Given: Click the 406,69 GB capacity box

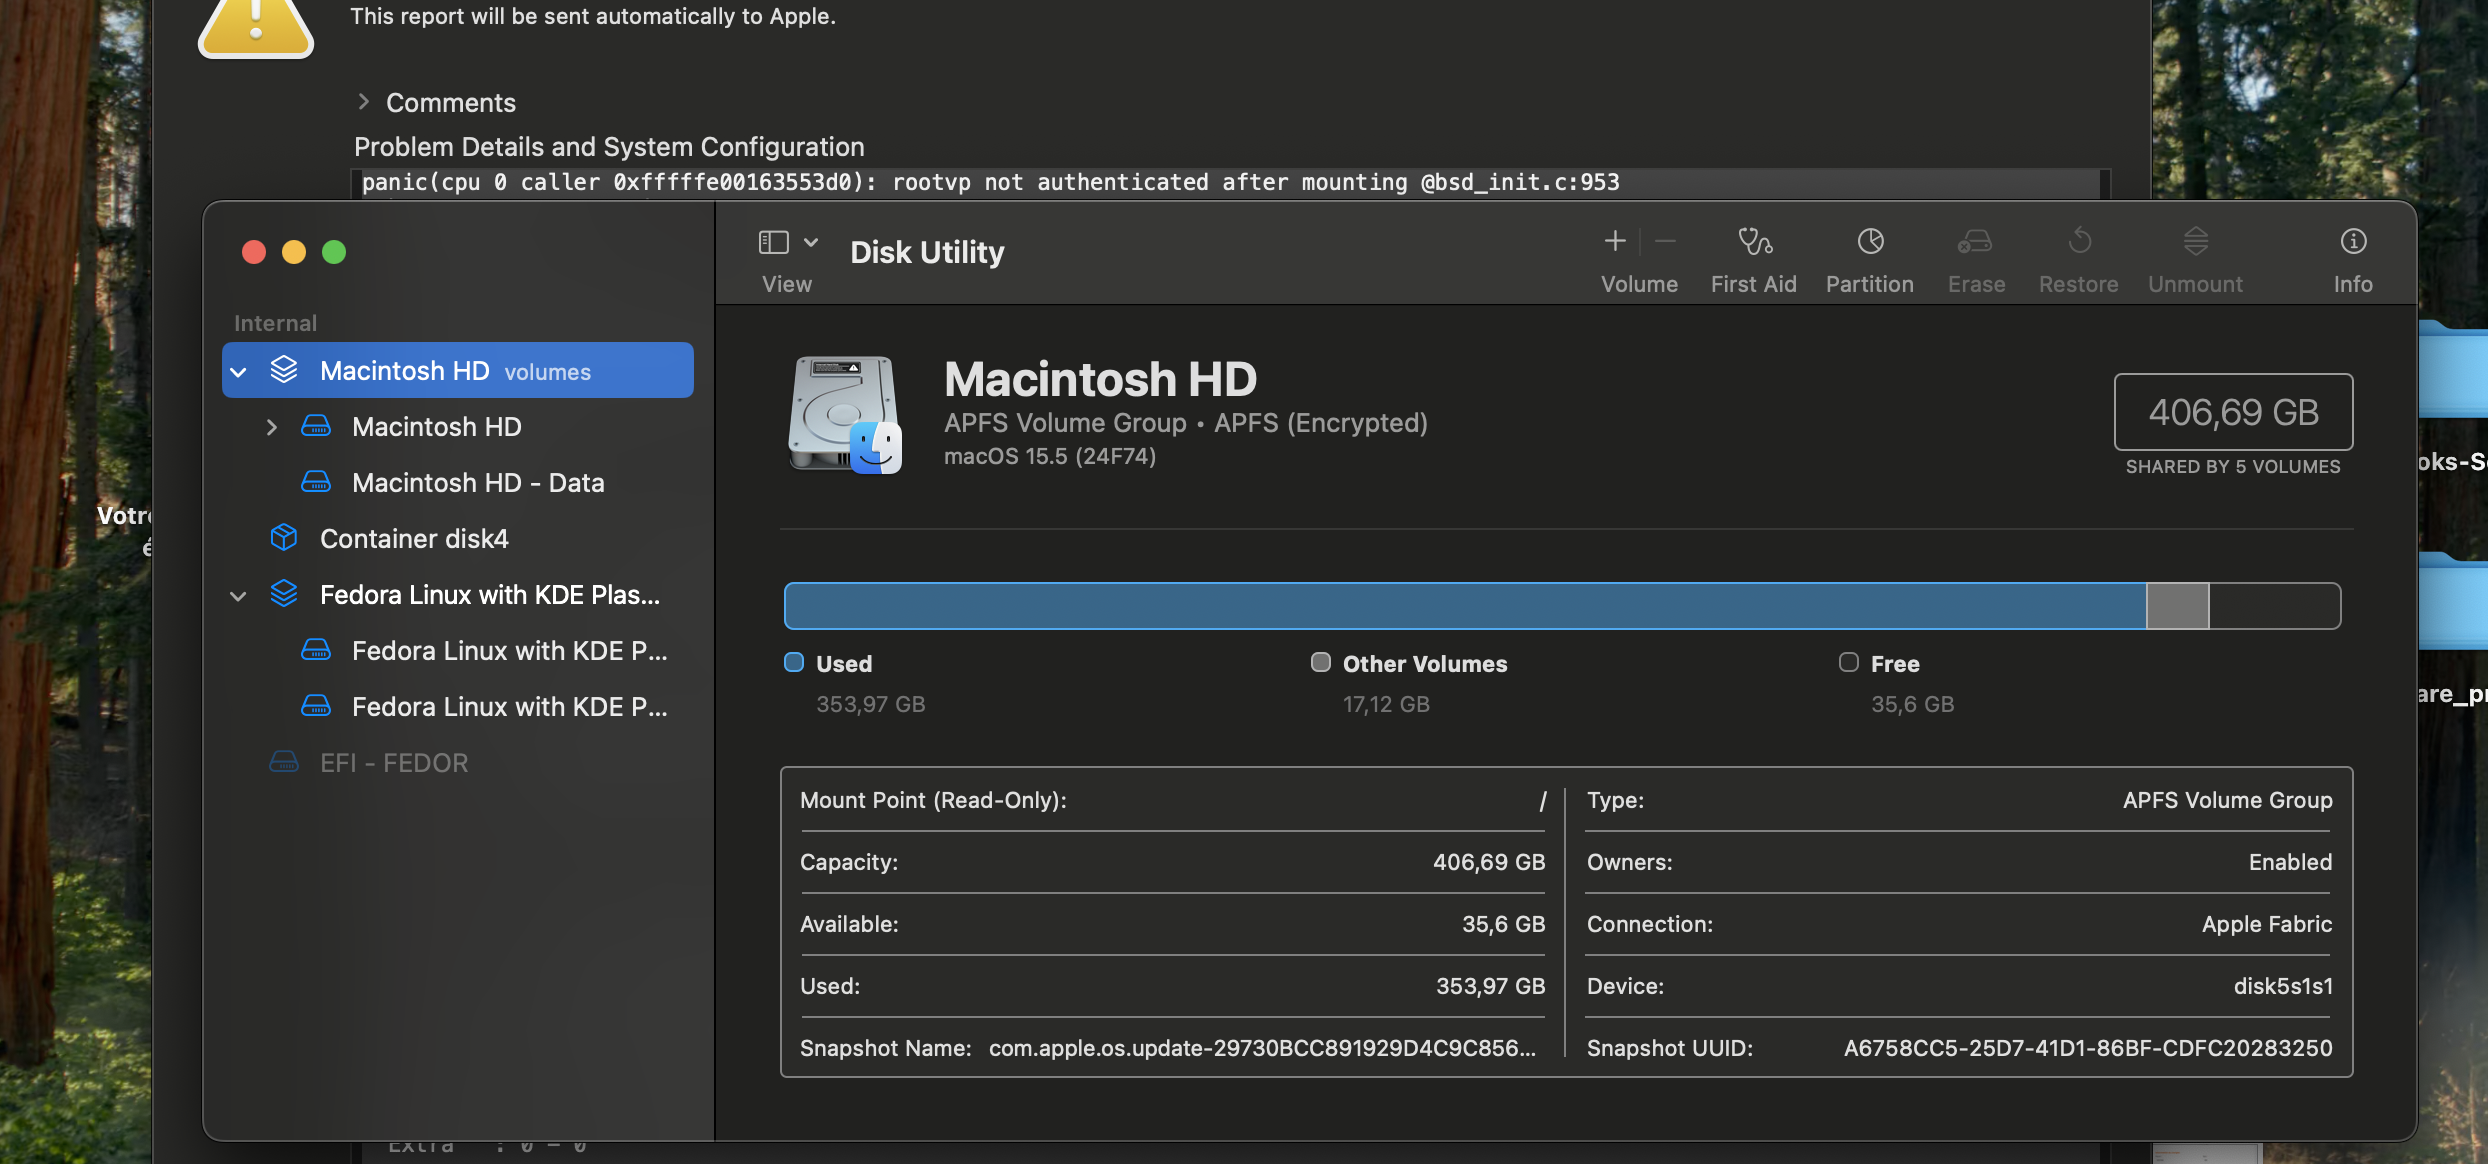Looking at the screenshot, I should [2232, 412].
